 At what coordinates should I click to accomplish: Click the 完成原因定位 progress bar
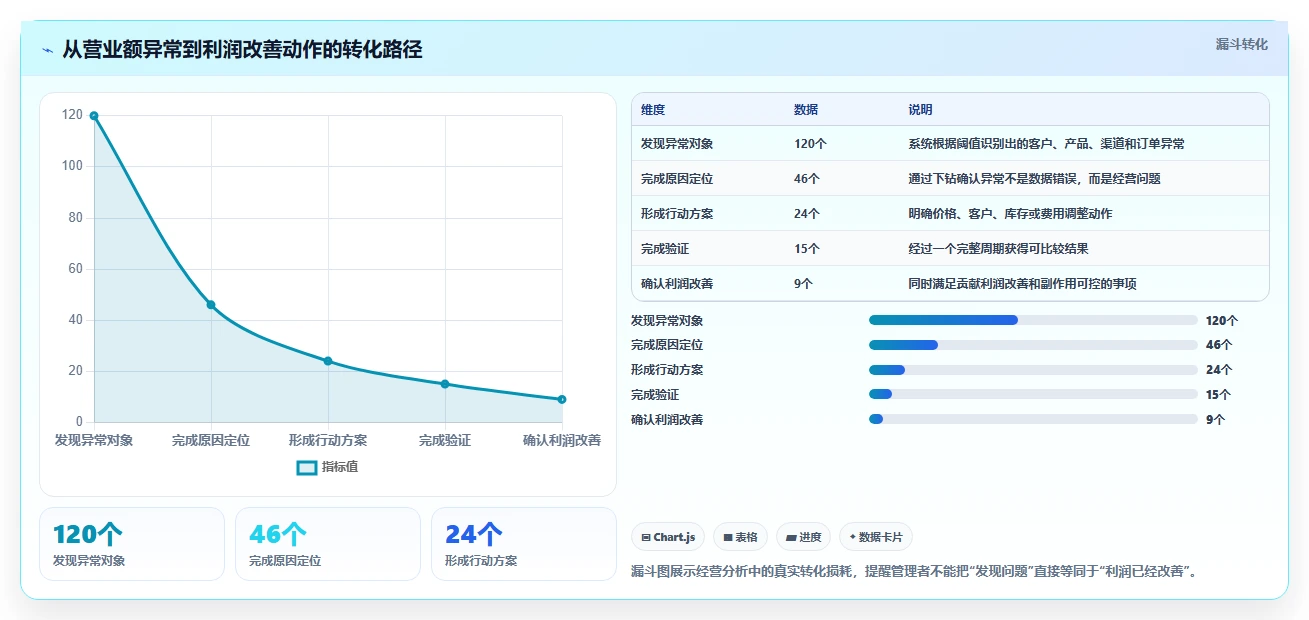[x=1033, y=345]
